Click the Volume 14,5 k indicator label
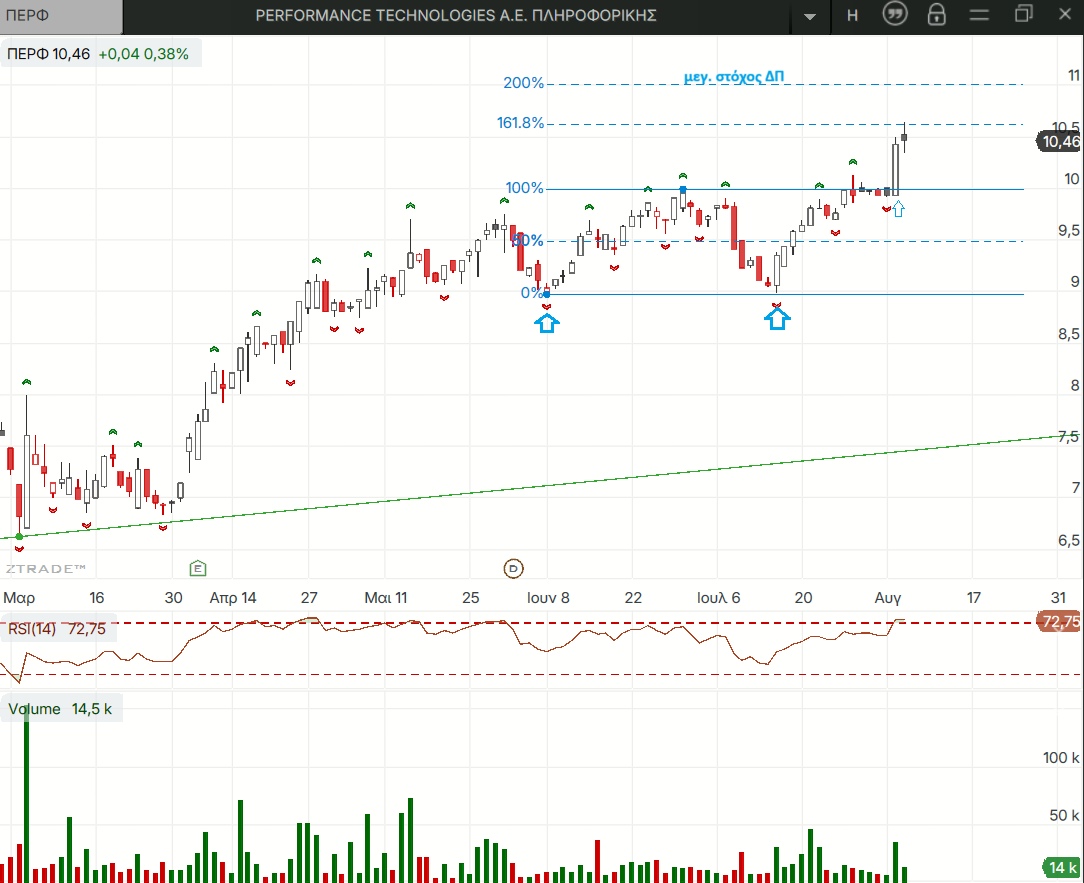Image resolution: width=1084 pixels, height=883 pixels. click(59, 709)
